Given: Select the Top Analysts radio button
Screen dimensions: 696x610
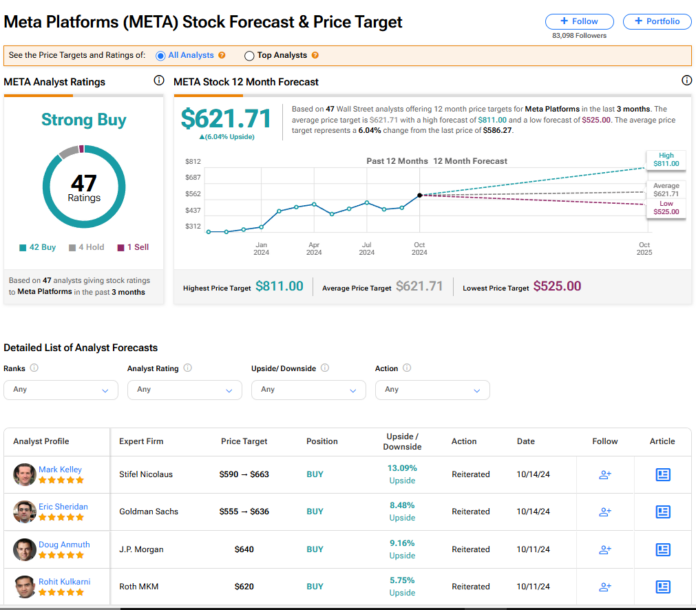Looking at the screenshot, I should click(249, 56).
